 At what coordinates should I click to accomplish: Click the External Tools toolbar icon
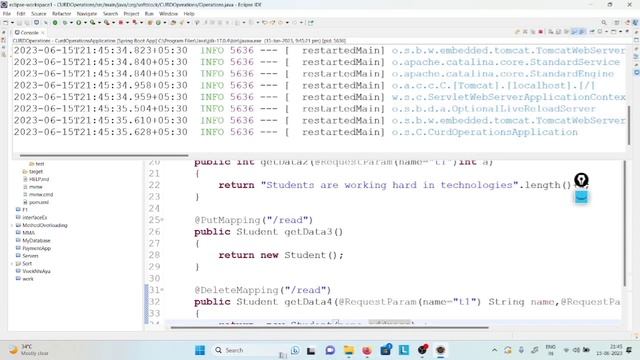[x=106, y=22]
